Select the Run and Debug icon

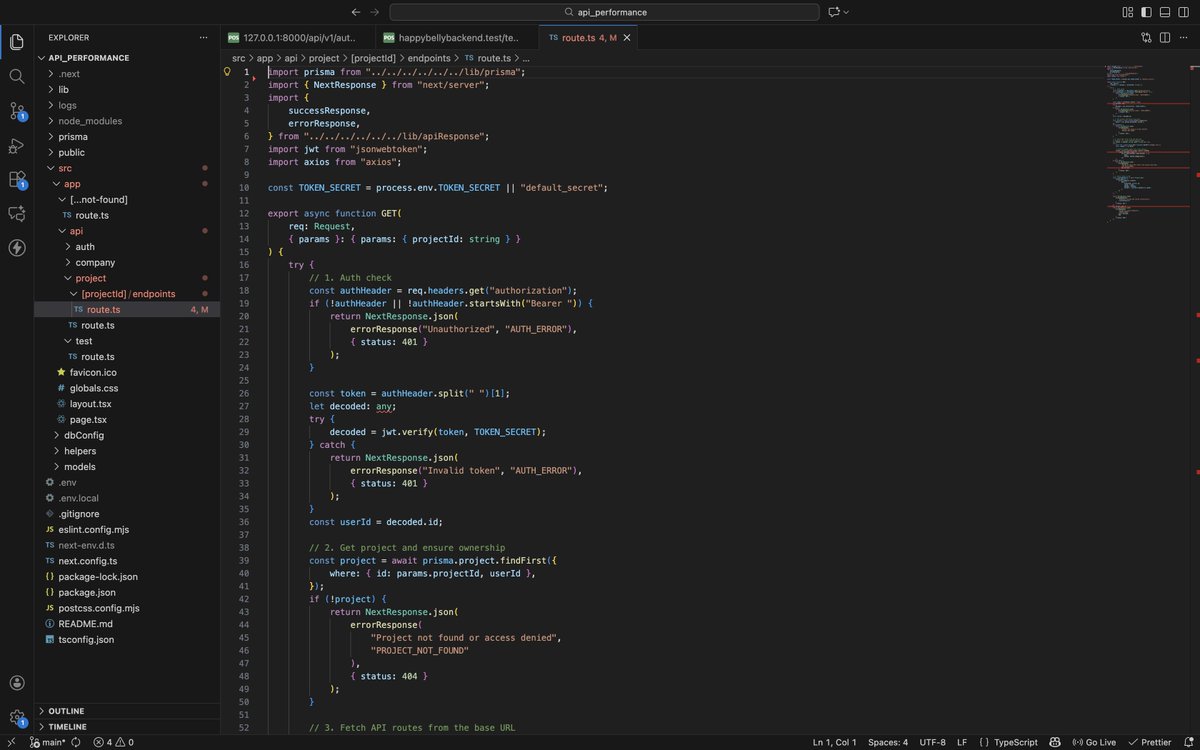[x=16, y=146]
